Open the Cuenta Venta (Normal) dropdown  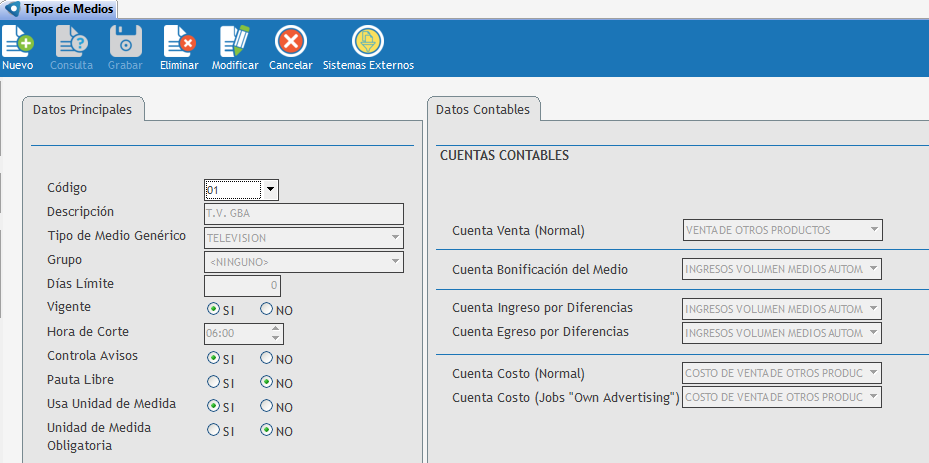pos(875,230)
